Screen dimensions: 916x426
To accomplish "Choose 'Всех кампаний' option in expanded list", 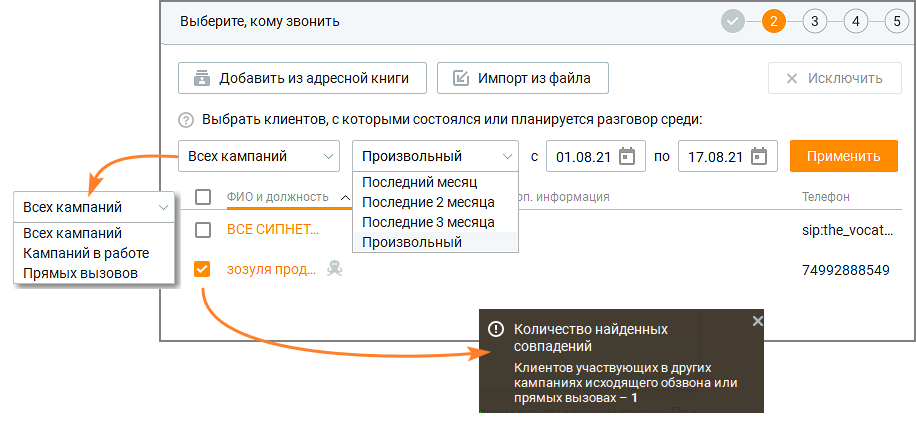I will click(94, 233).
